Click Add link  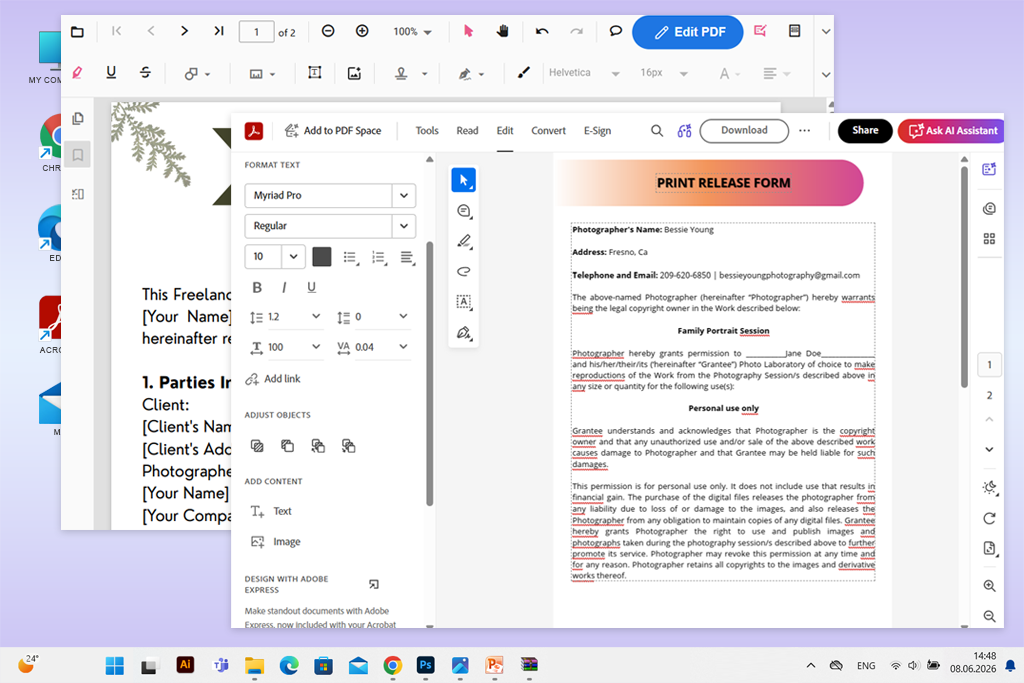pos(273,379)
